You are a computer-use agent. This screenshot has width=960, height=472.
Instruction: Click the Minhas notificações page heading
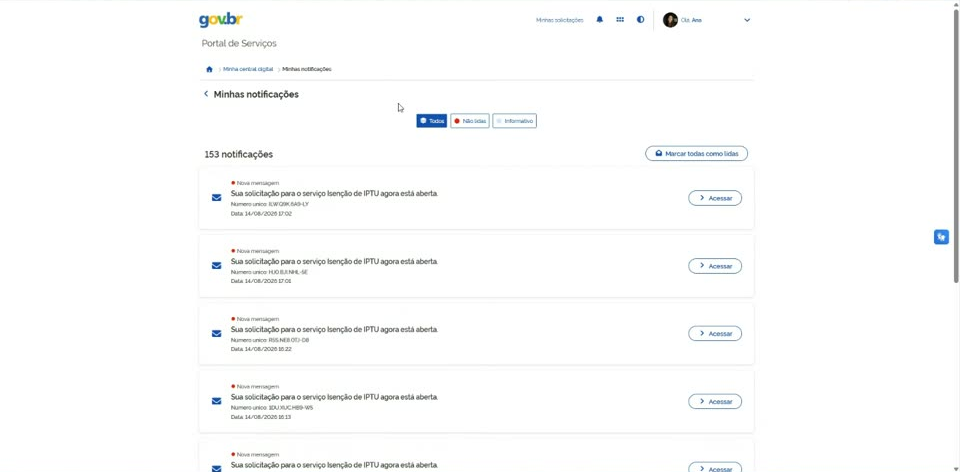point(256,94)
